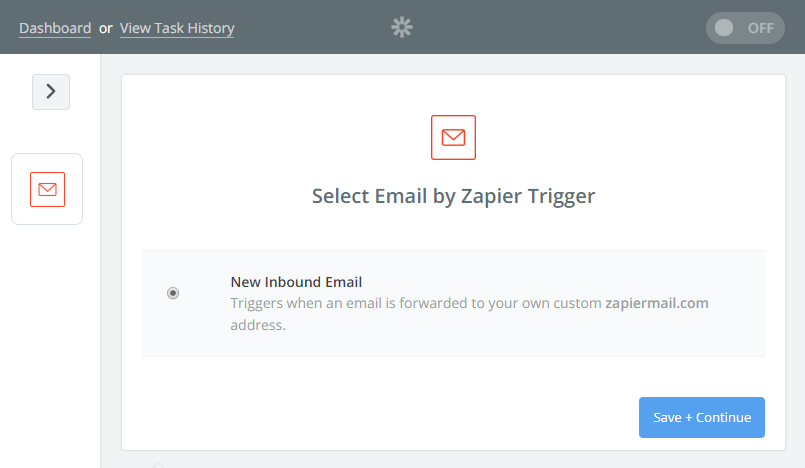Viewport: 805px width, 468px height.
Task: Click the round knob of the Zap switch
Action: pyautogui.click(x=724, y=28)
